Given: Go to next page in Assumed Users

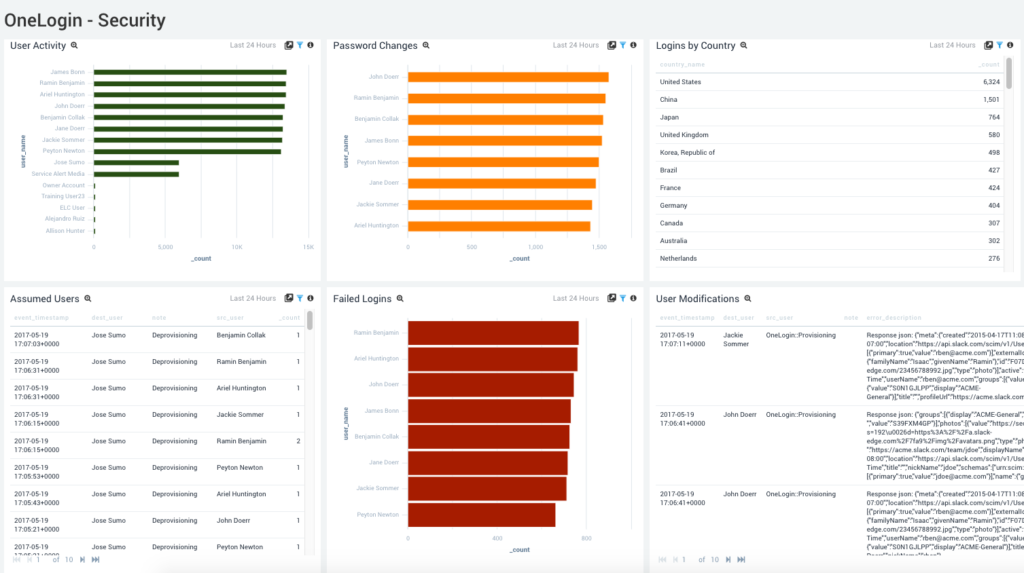Looking at the screenshot, I should pos(82,559).
